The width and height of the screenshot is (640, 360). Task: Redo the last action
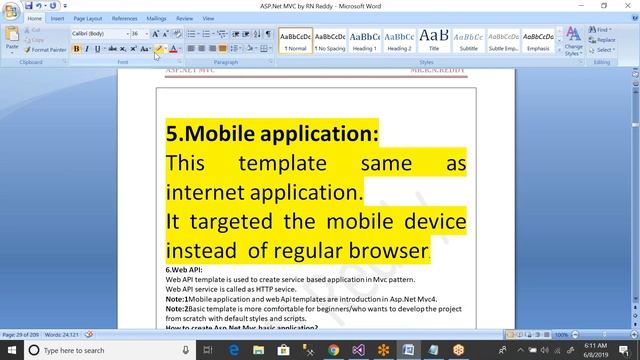[53, 6]
